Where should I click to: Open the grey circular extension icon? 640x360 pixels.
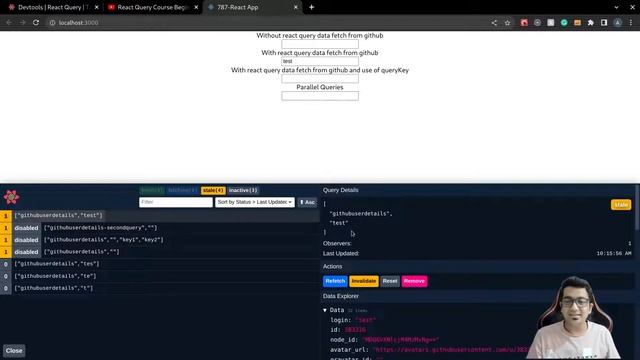(x=538, y=23)
